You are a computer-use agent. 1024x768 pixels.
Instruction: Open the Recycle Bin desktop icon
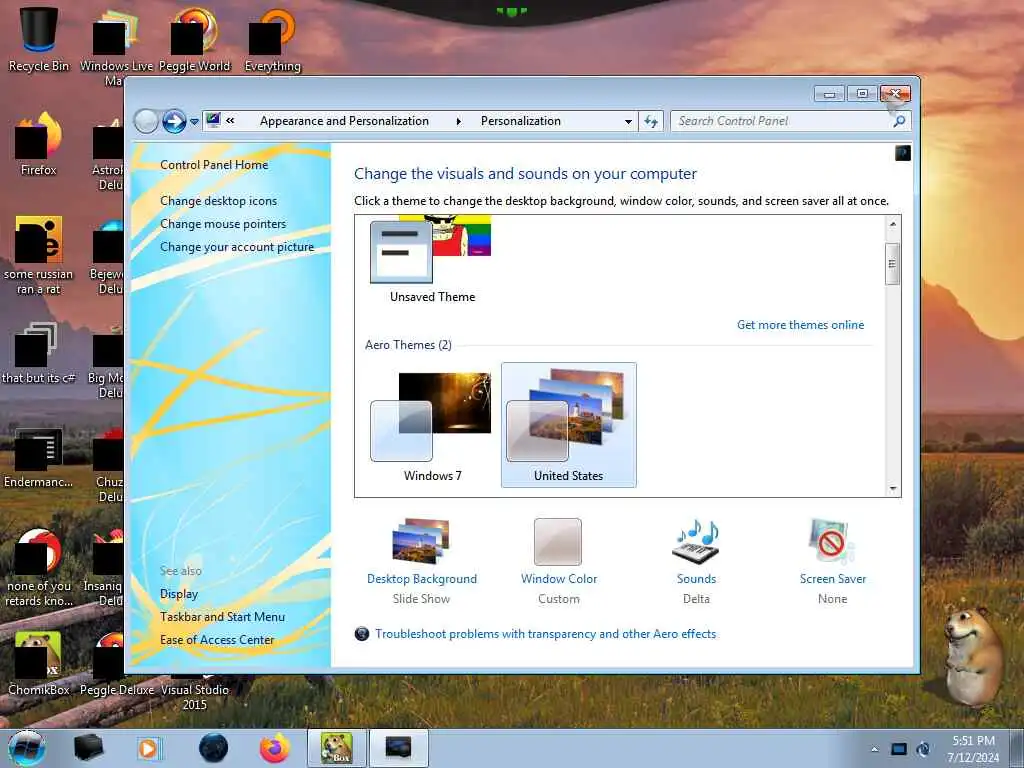[39, 39]
